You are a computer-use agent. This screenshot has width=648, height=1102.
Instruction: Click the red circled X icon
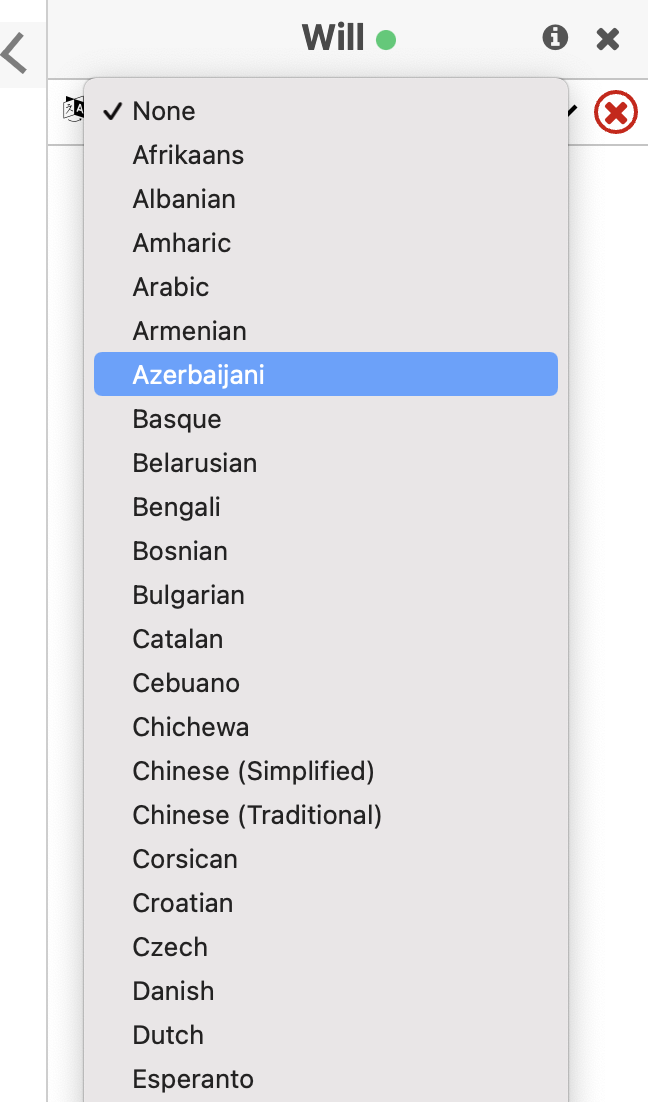coord(616,112)
